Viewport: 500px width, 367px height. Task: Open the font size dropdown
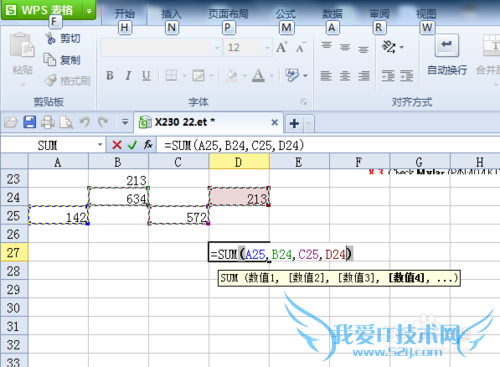[267, 48]
